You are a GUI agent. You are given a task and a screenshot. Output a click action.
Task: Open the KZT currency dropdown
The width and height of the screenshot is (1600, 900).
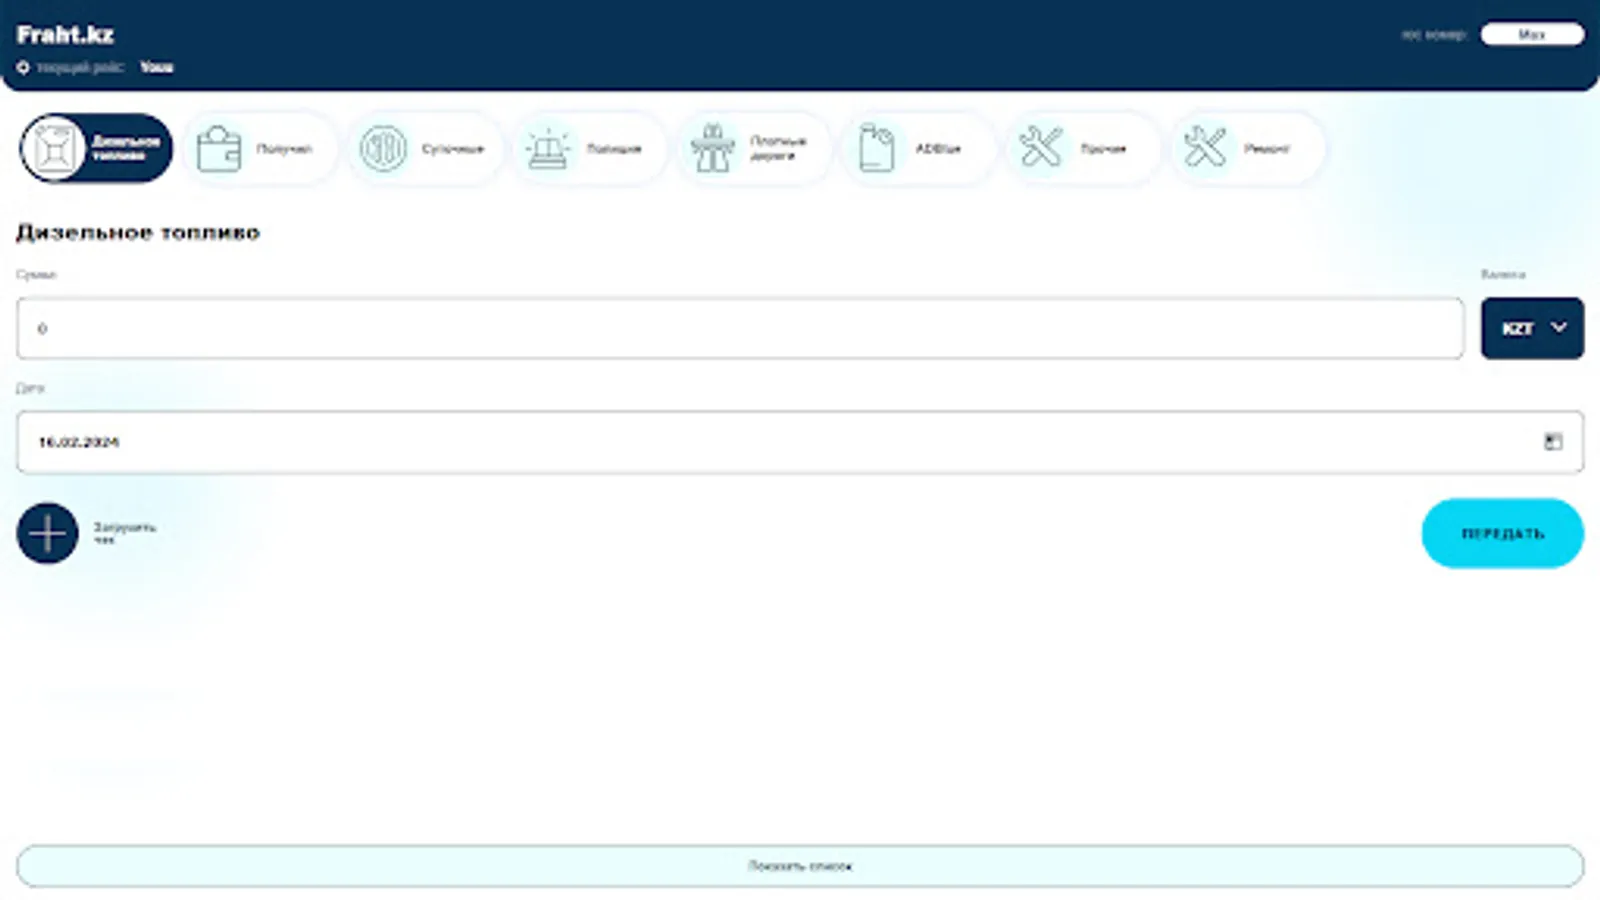click(x=1532, y=328)
